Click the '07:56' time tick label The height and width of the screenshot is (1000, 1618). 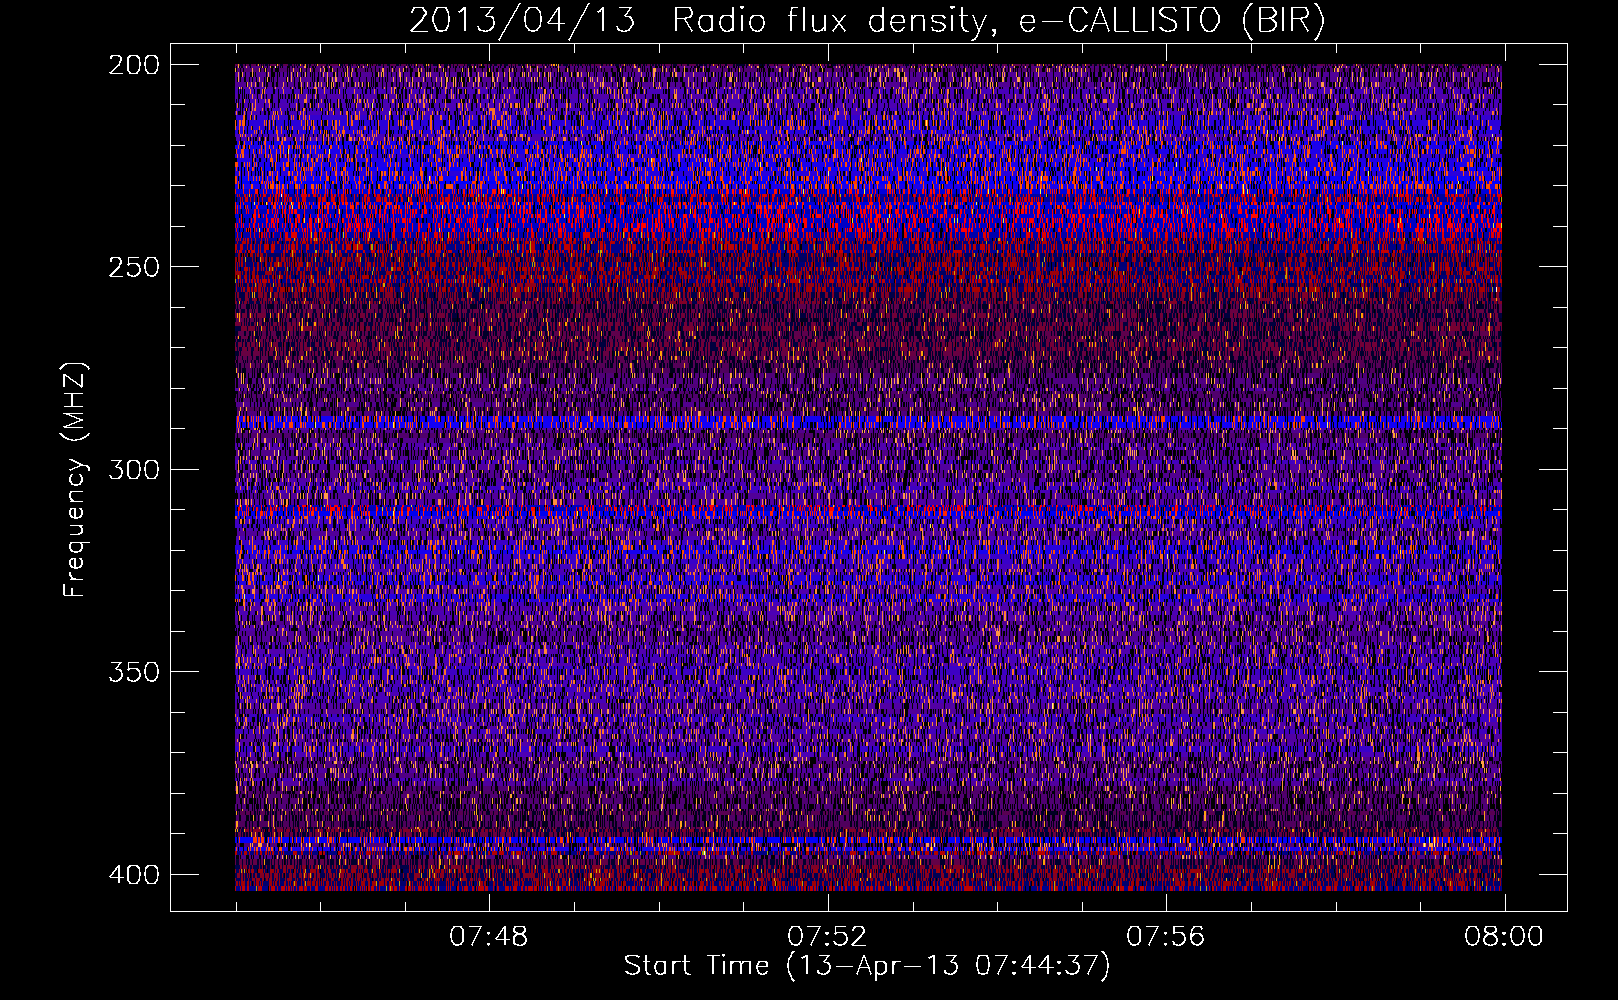(1166, 937)
